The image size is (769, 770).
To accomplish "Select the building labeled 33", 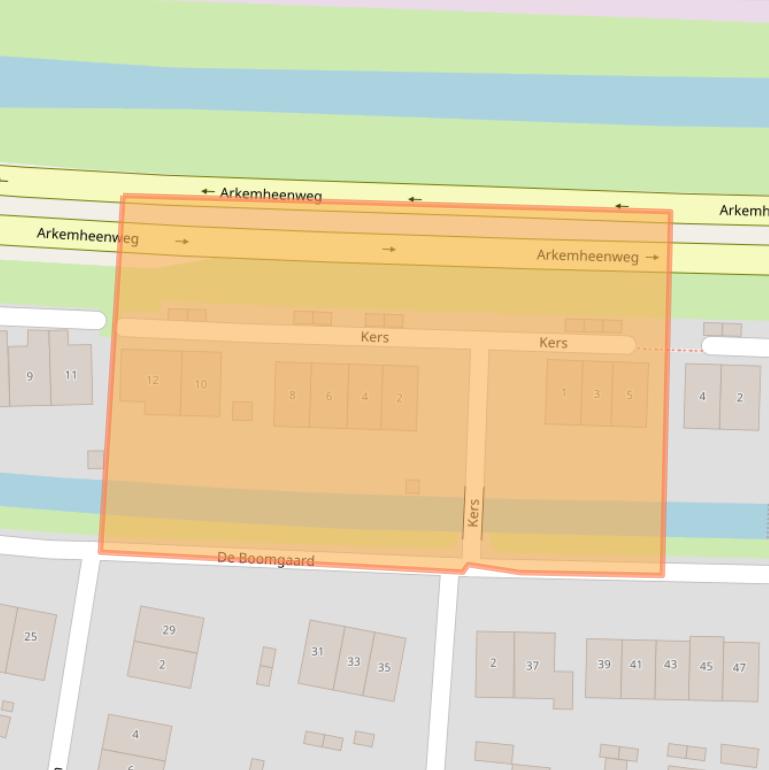I will (x=353, y=661).
